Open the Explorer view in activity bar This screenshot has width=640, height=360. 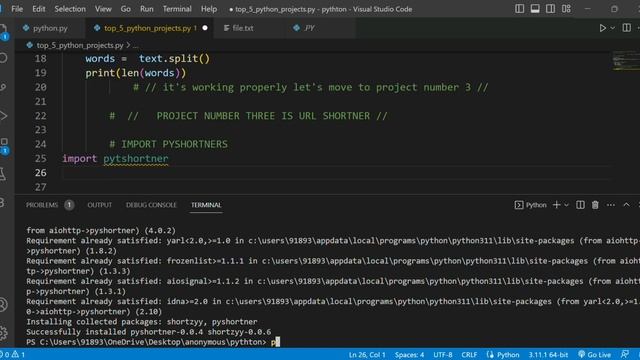tap(3, 29)
